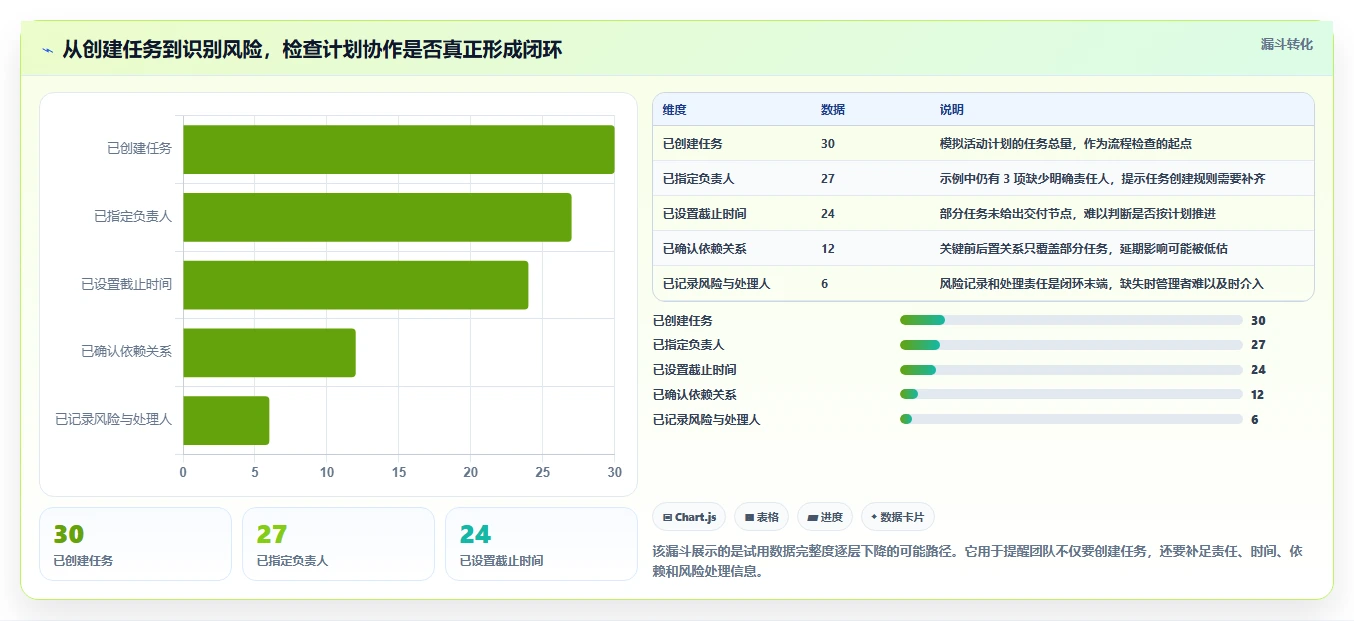Click the chart y-axis label 已确认依赖关系
This screenshot has height=621, width=1354.
pos(127,352)
